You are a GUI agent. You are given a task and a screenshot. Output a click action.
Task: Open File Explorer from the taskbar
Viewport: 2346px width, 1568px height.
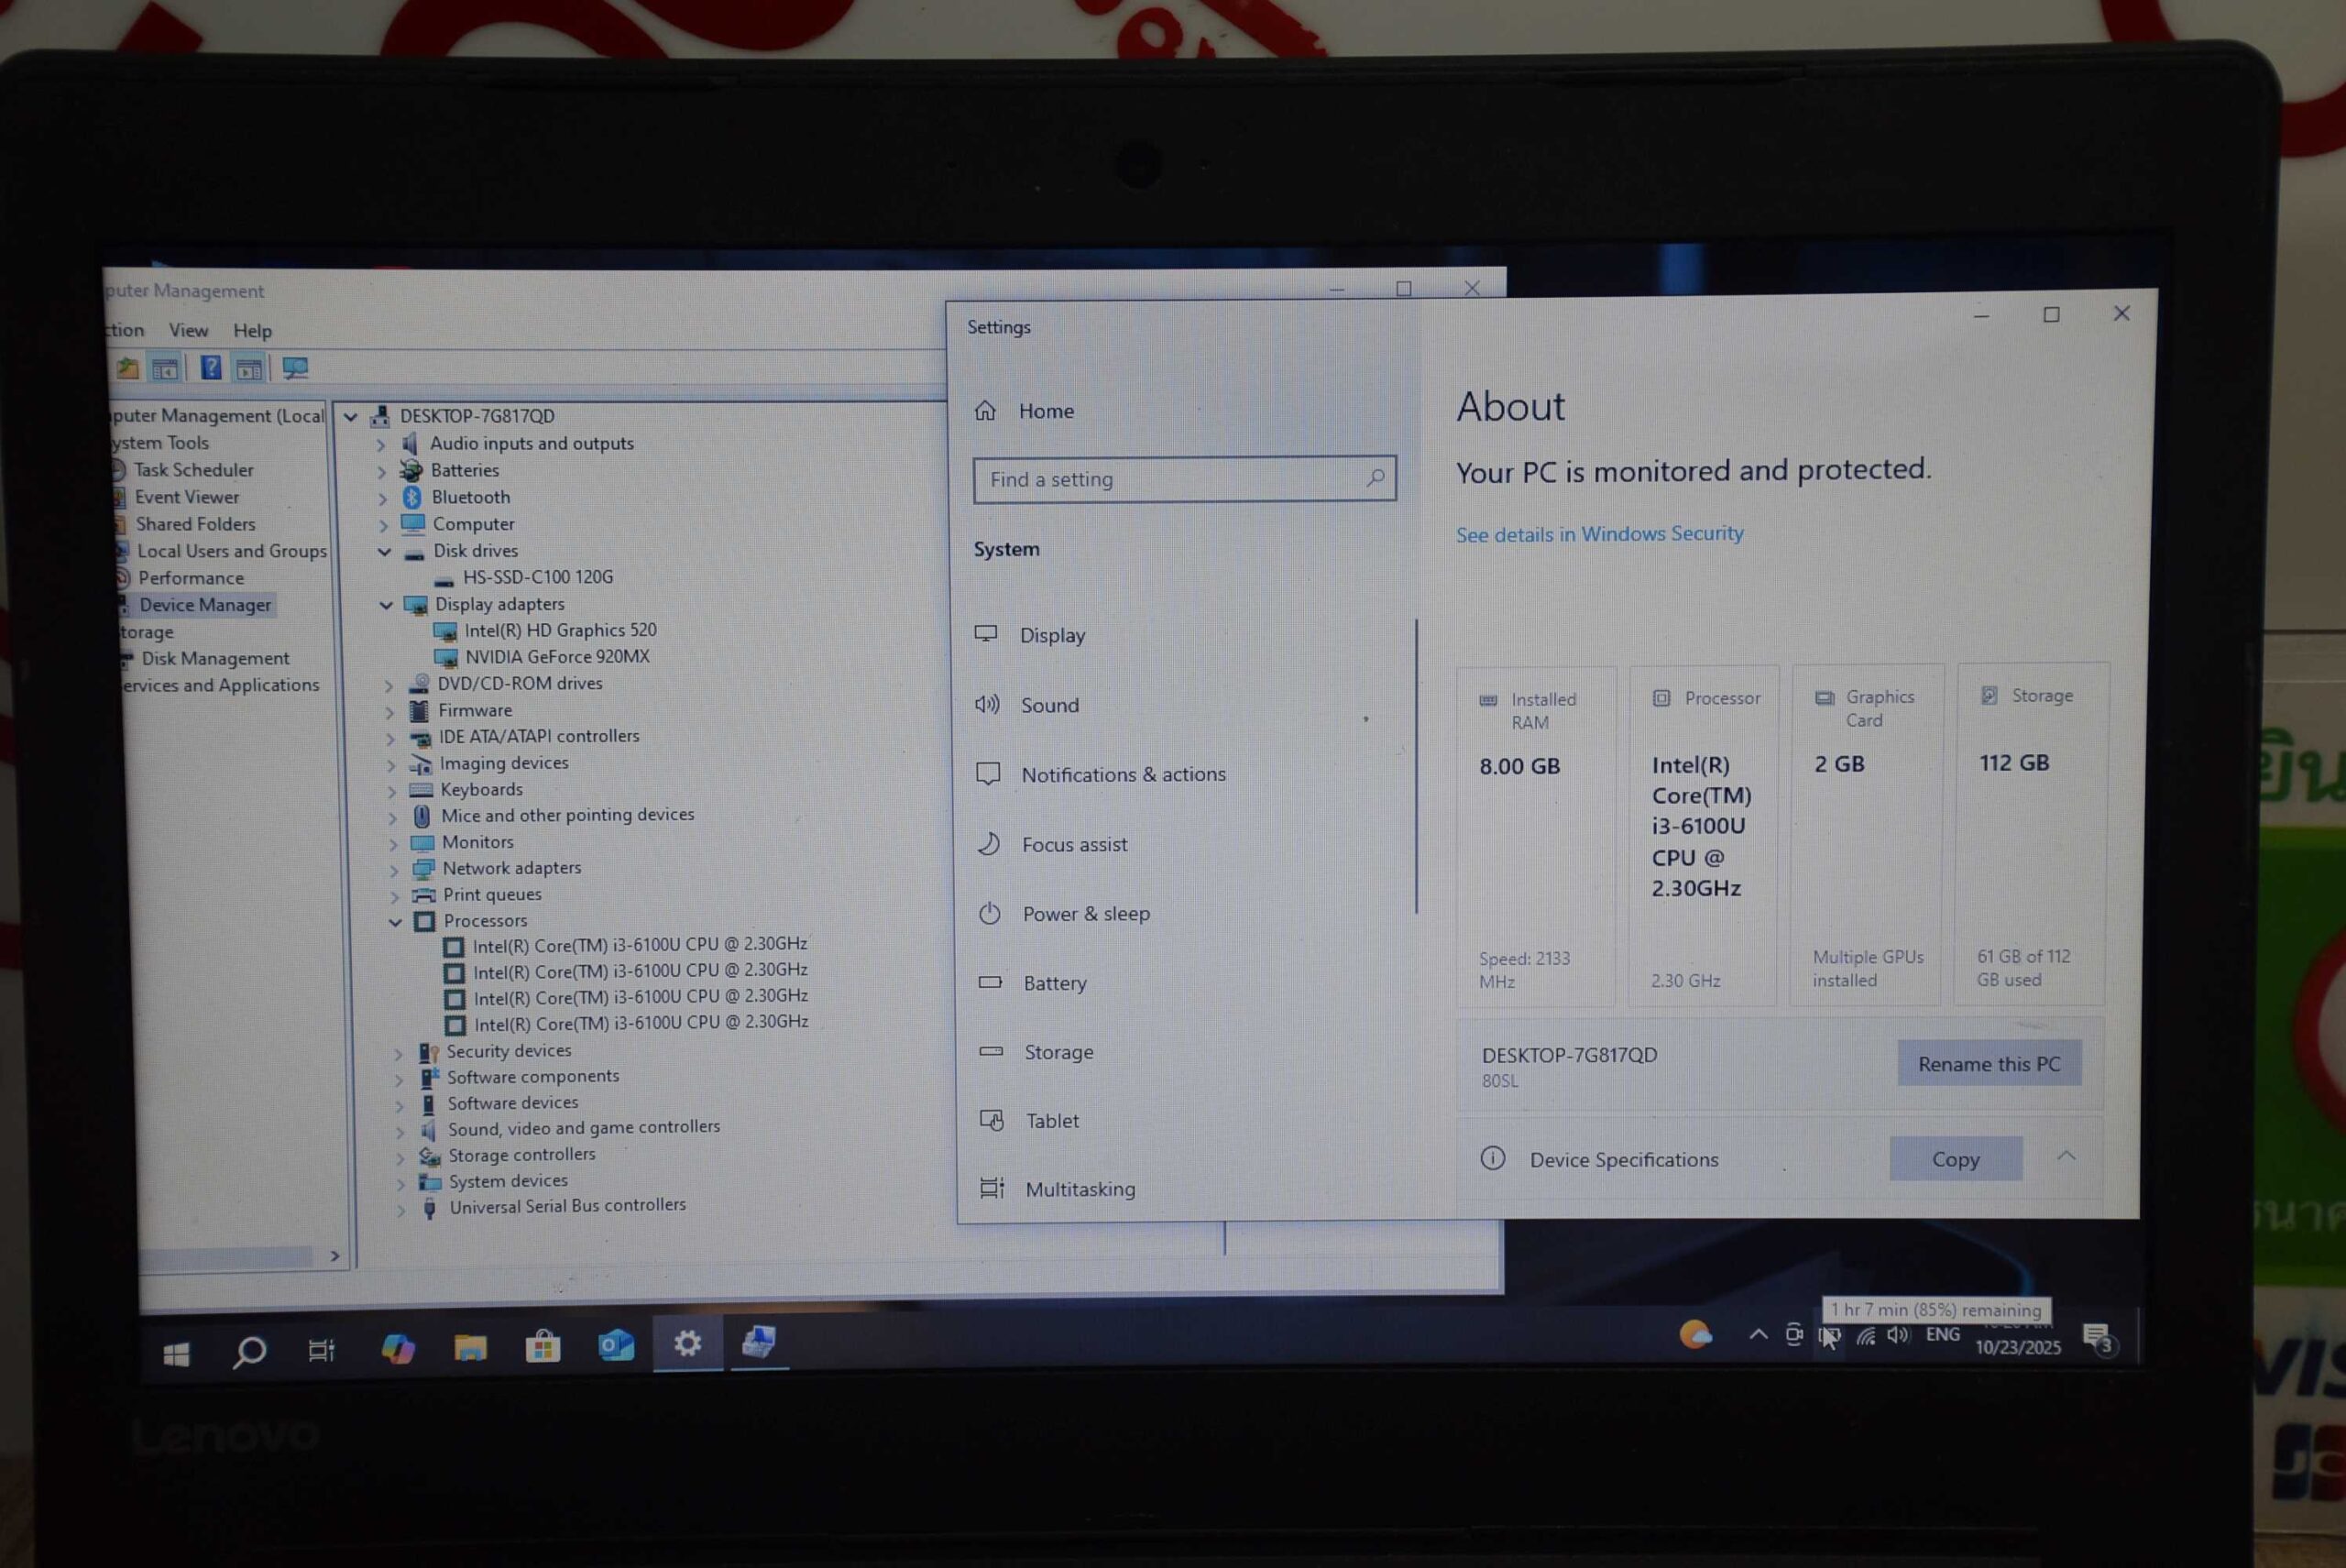click(x=470, y=1348)
